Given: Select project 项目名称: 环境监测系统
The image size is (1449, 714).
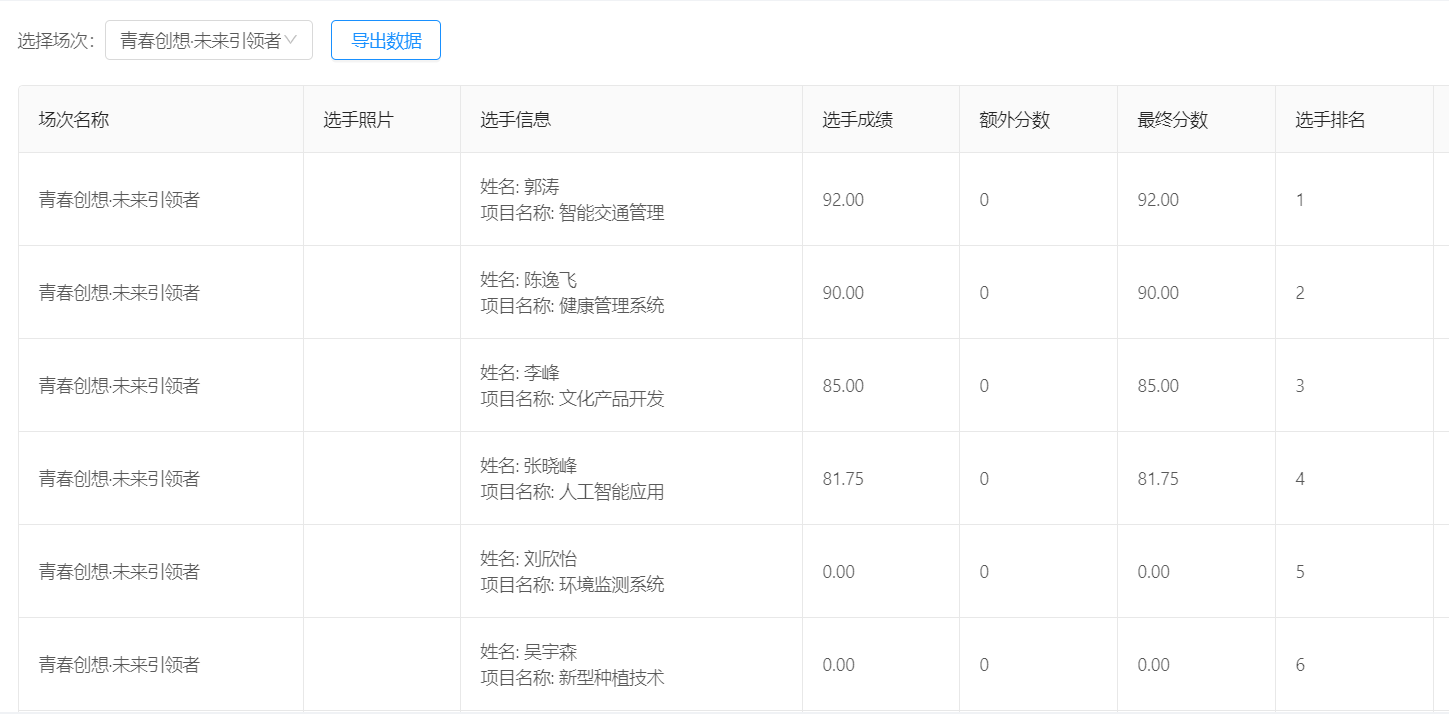Looking at the screenshot, I should click(573, 584).
